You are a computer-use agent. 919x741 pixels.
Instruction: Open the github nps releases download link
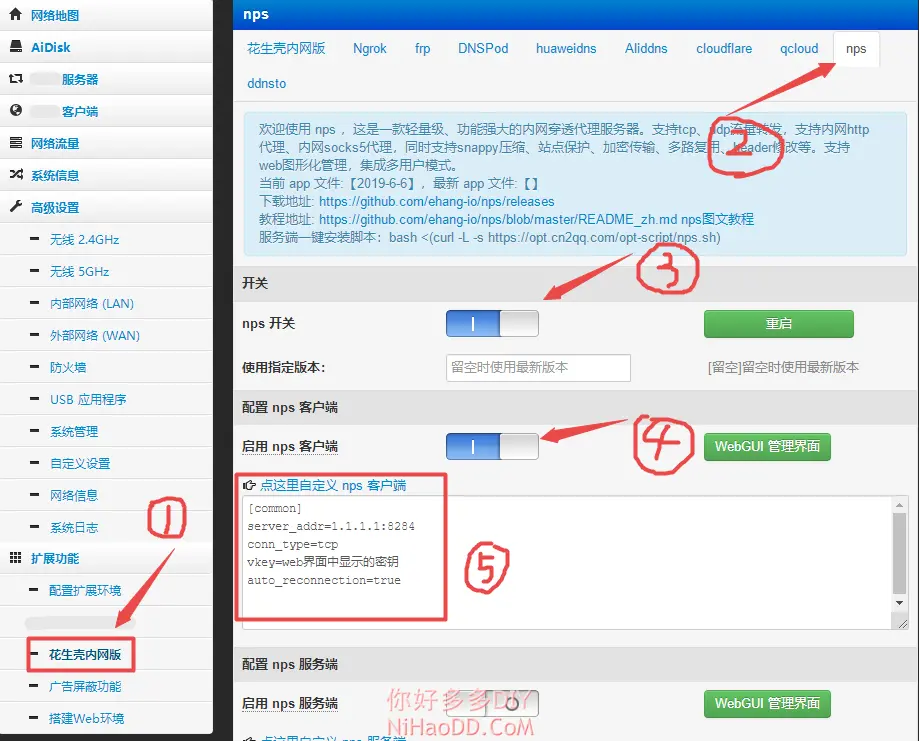(437, 202)
